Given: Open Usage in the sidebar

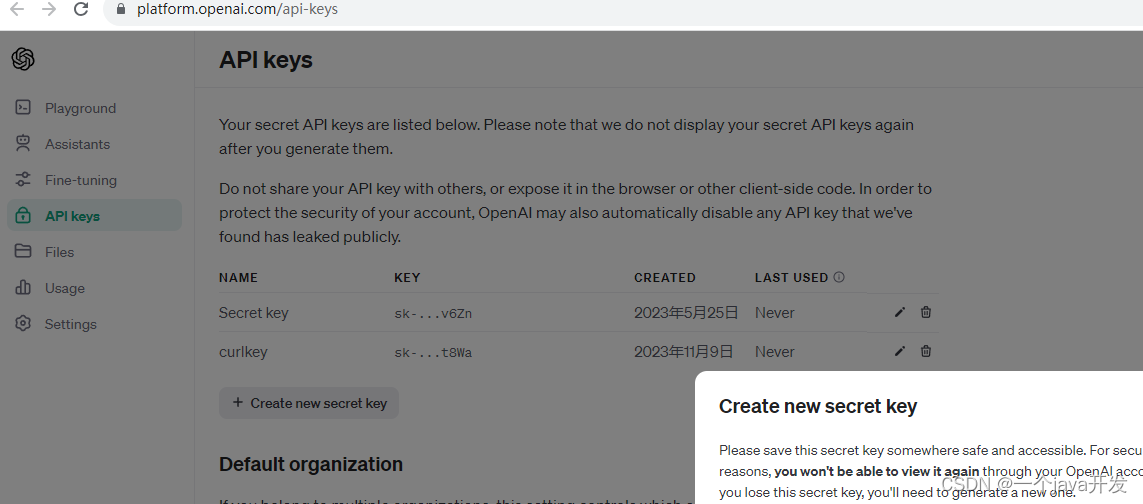Looking at the screenshot, I should click(x=95, y=287).
